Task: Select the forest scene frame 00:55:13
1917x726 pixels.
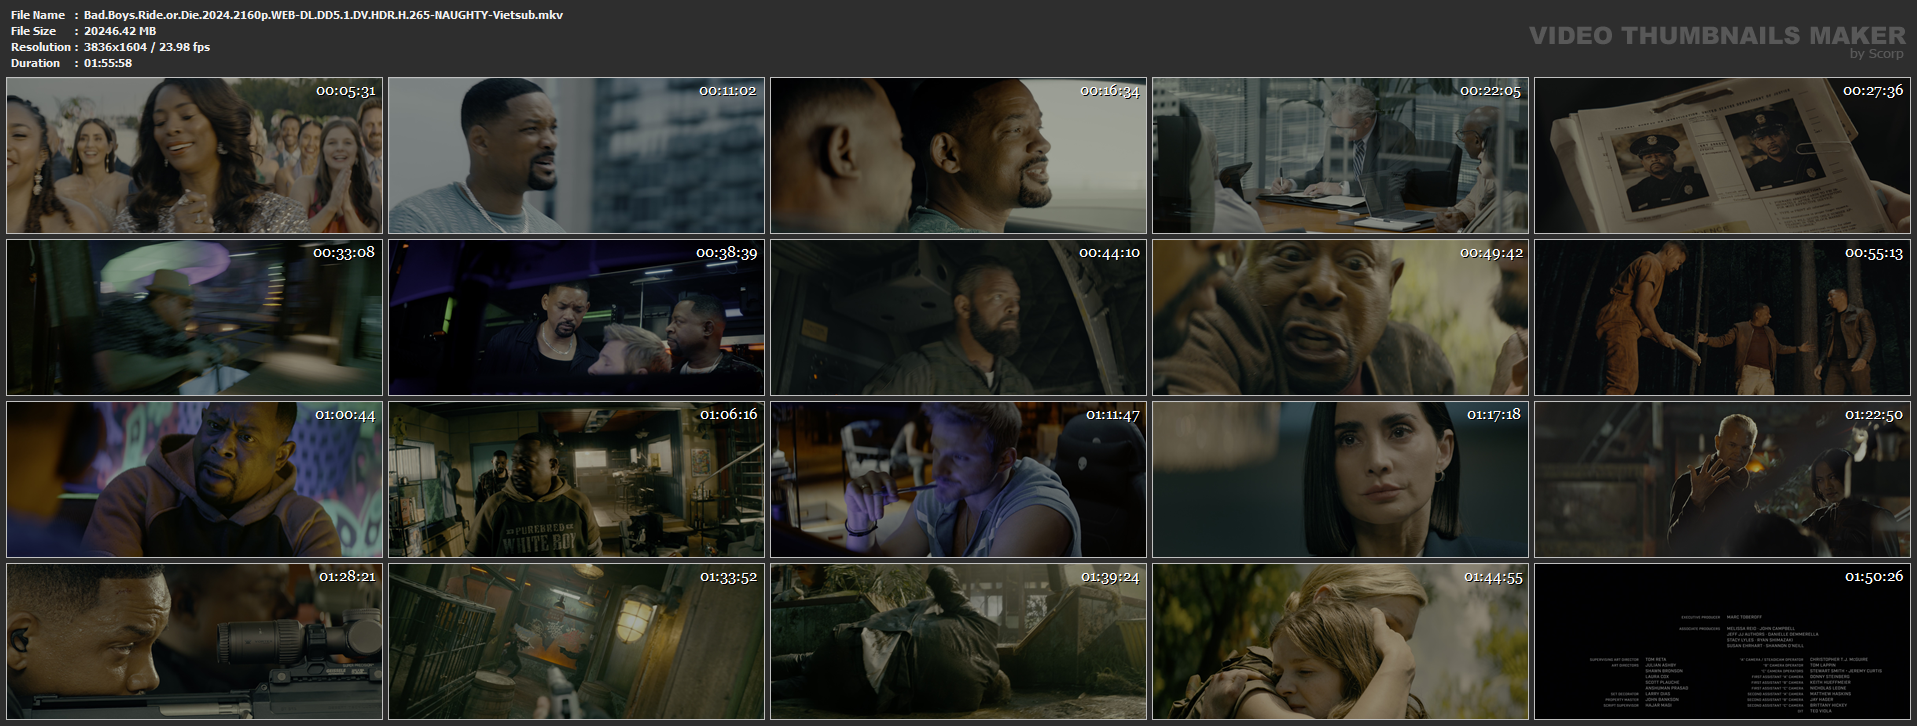Action: tap(1722, 318)
